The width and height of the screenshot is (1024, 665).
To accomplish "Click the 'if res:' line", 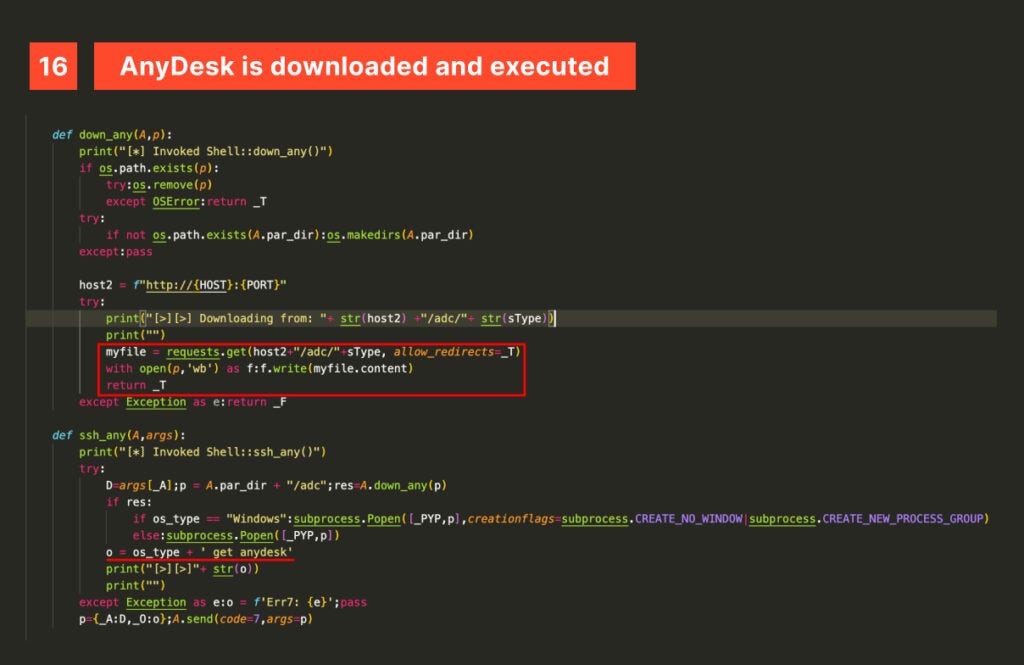I will coord(129,502).
